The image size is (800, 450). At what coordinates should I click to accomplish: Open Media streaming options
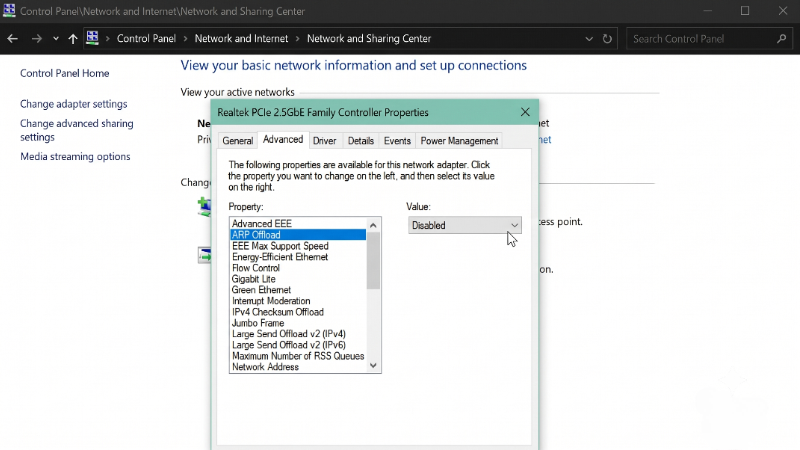(x=75, y=157)
